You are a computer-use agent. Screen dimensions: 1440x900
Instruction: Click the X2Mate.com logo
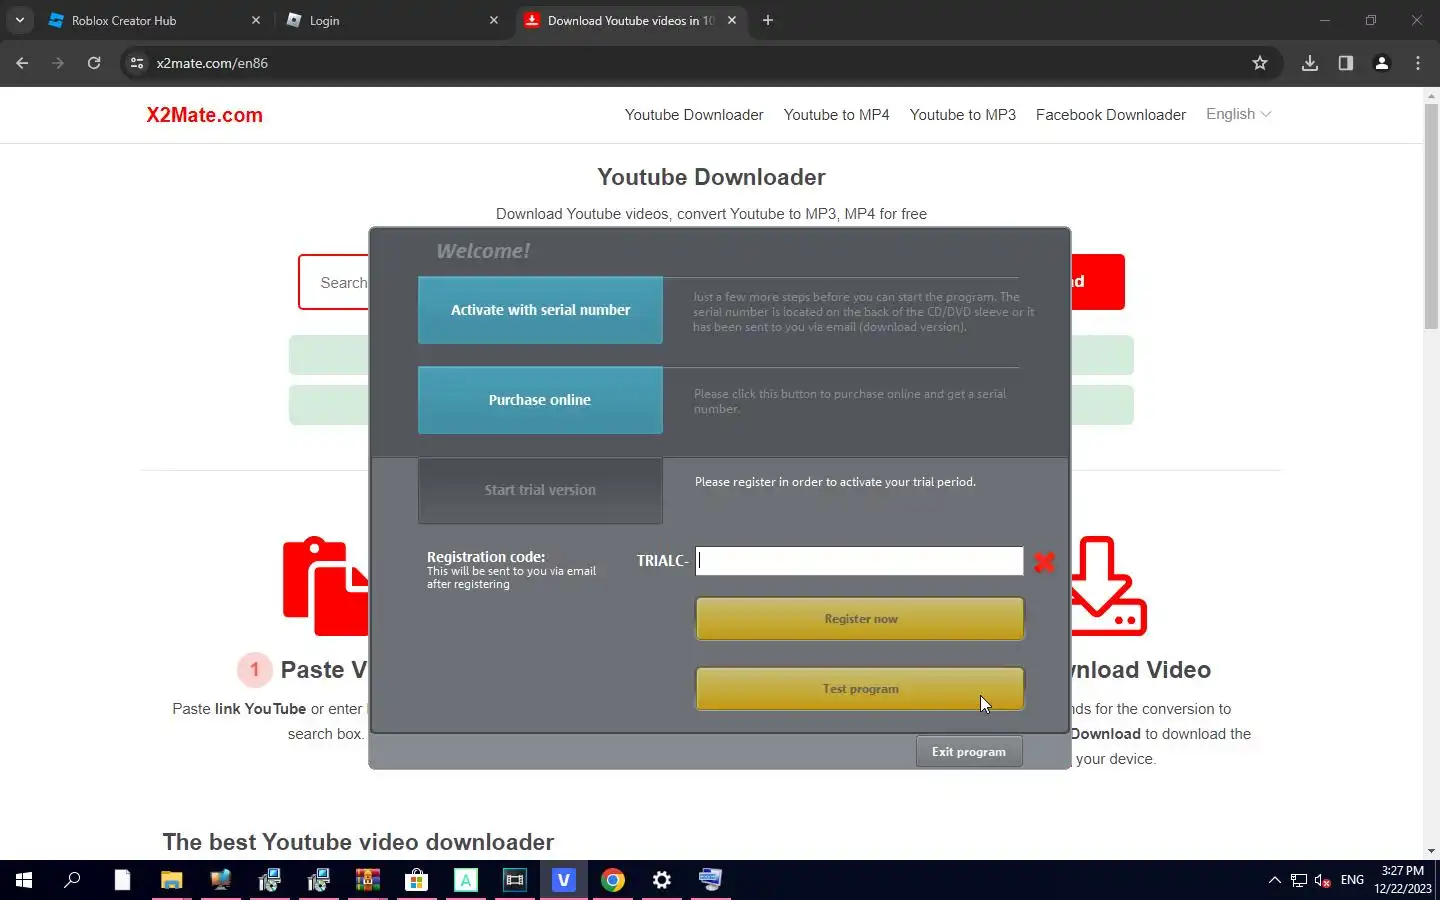click(x=204, y=115)
